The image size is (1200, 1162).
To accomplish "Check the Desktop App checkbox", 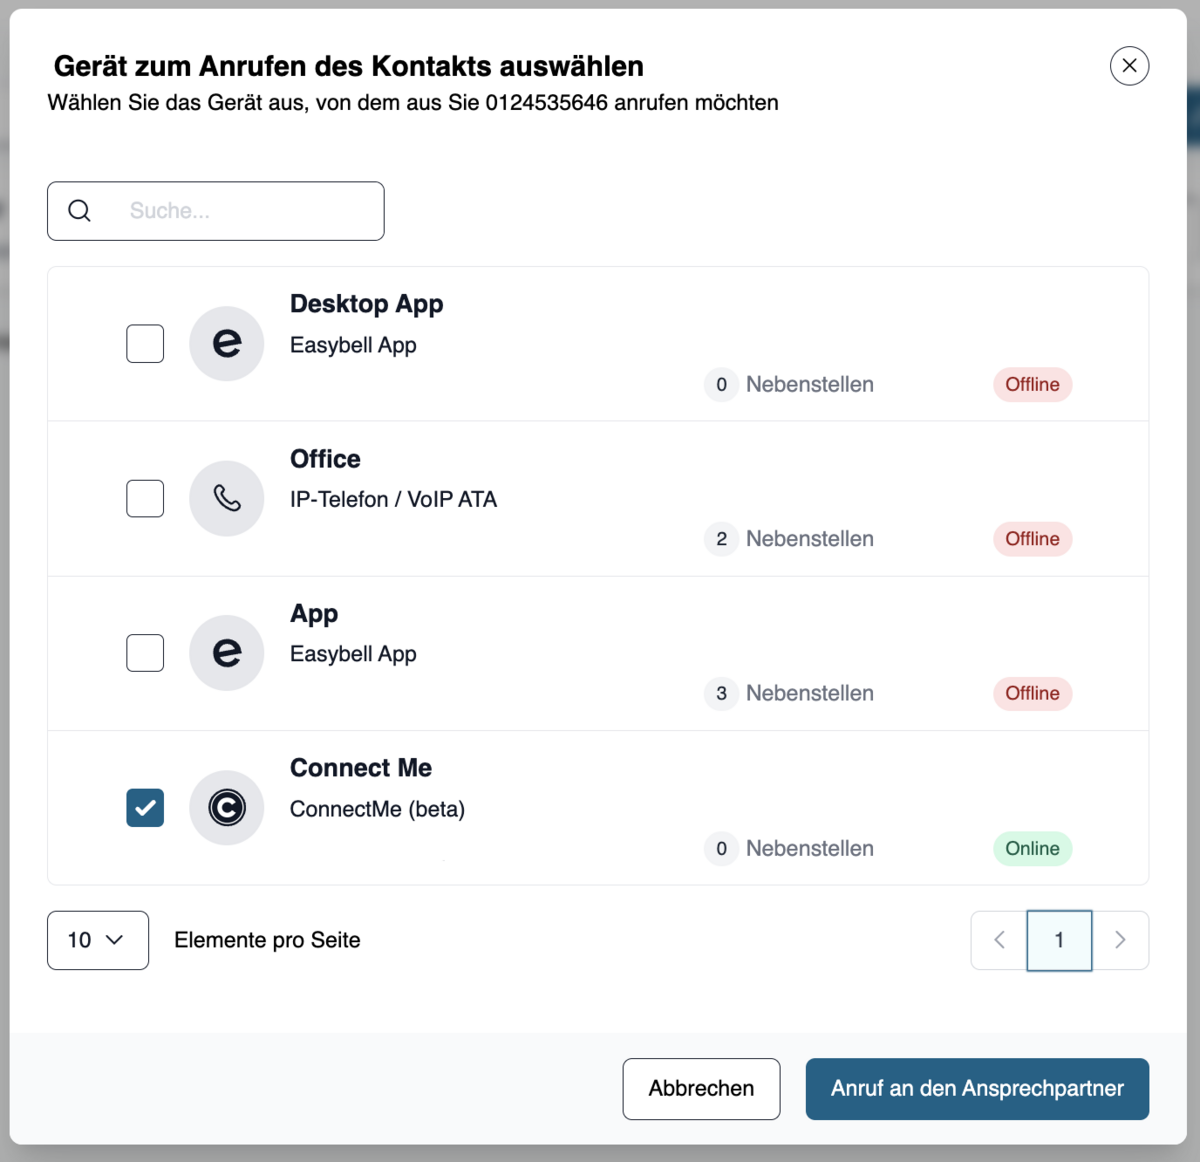I will [145, 344].
